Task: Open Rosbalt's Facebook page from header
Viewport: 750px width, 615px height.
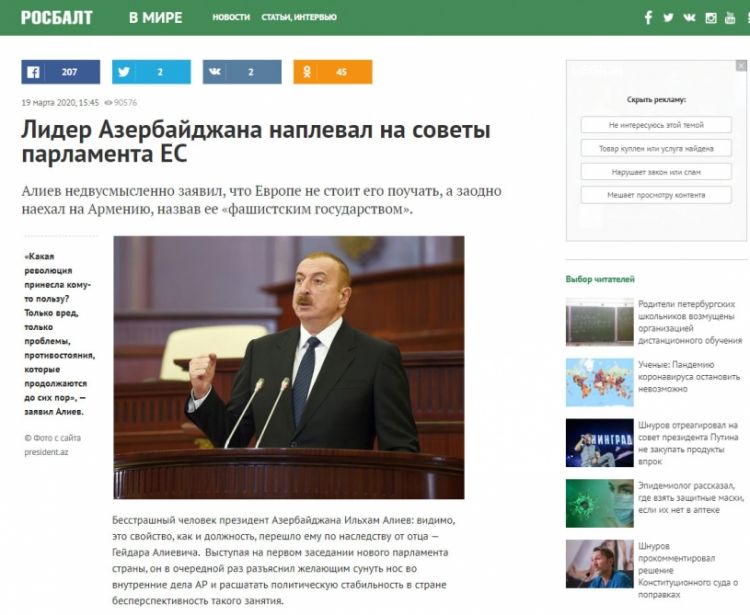Action: (648, 17)
